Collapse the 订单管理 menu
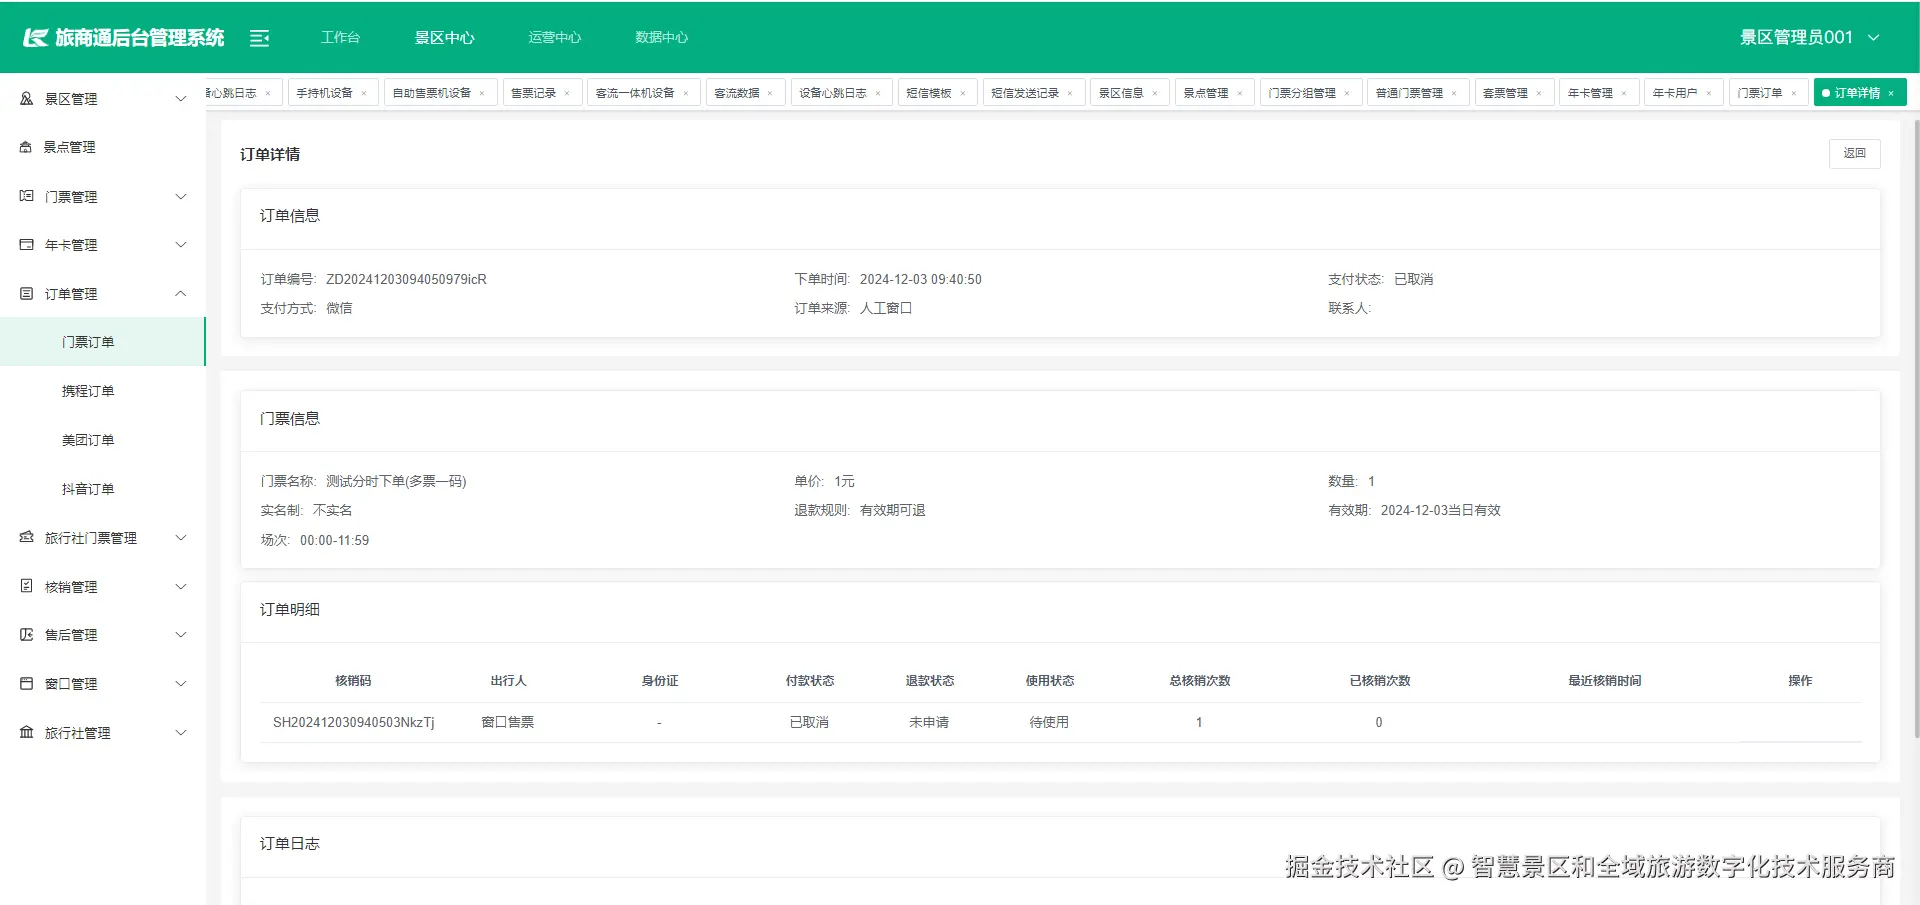Viewport: 1920px width, 905px height. [x=181, y=293]
